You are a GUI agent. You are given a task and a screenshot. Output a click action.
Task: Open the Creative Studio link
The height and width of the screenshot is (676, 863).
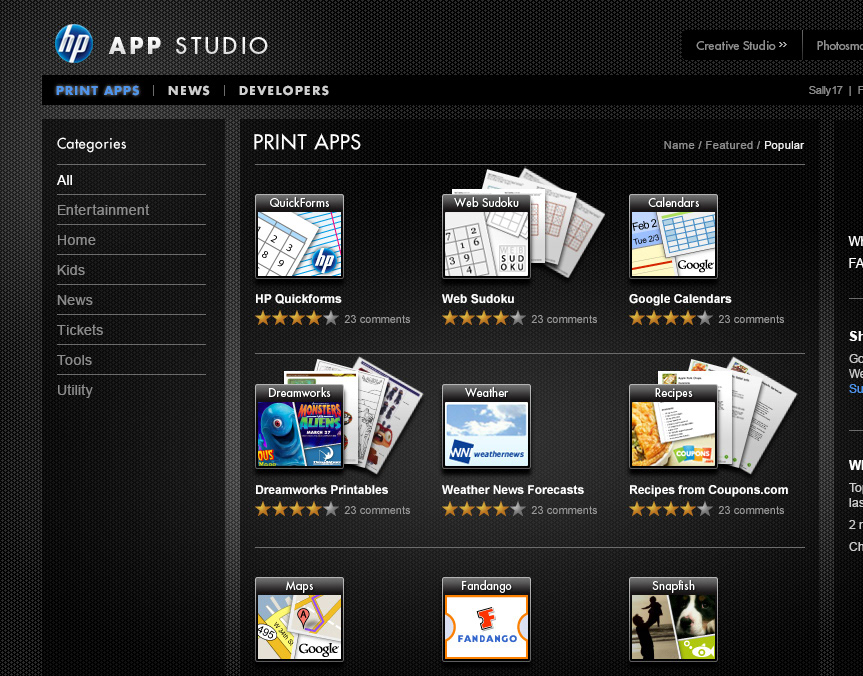click(x=741, y=46)
